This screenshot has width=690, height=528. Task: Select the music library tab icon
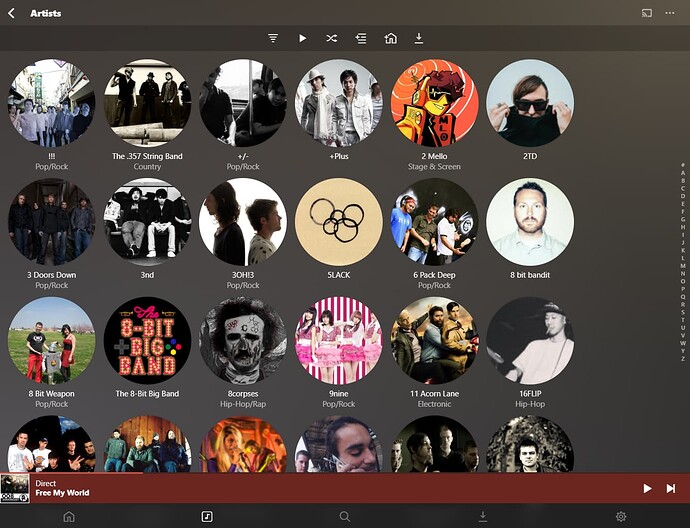tap(207, 516)
